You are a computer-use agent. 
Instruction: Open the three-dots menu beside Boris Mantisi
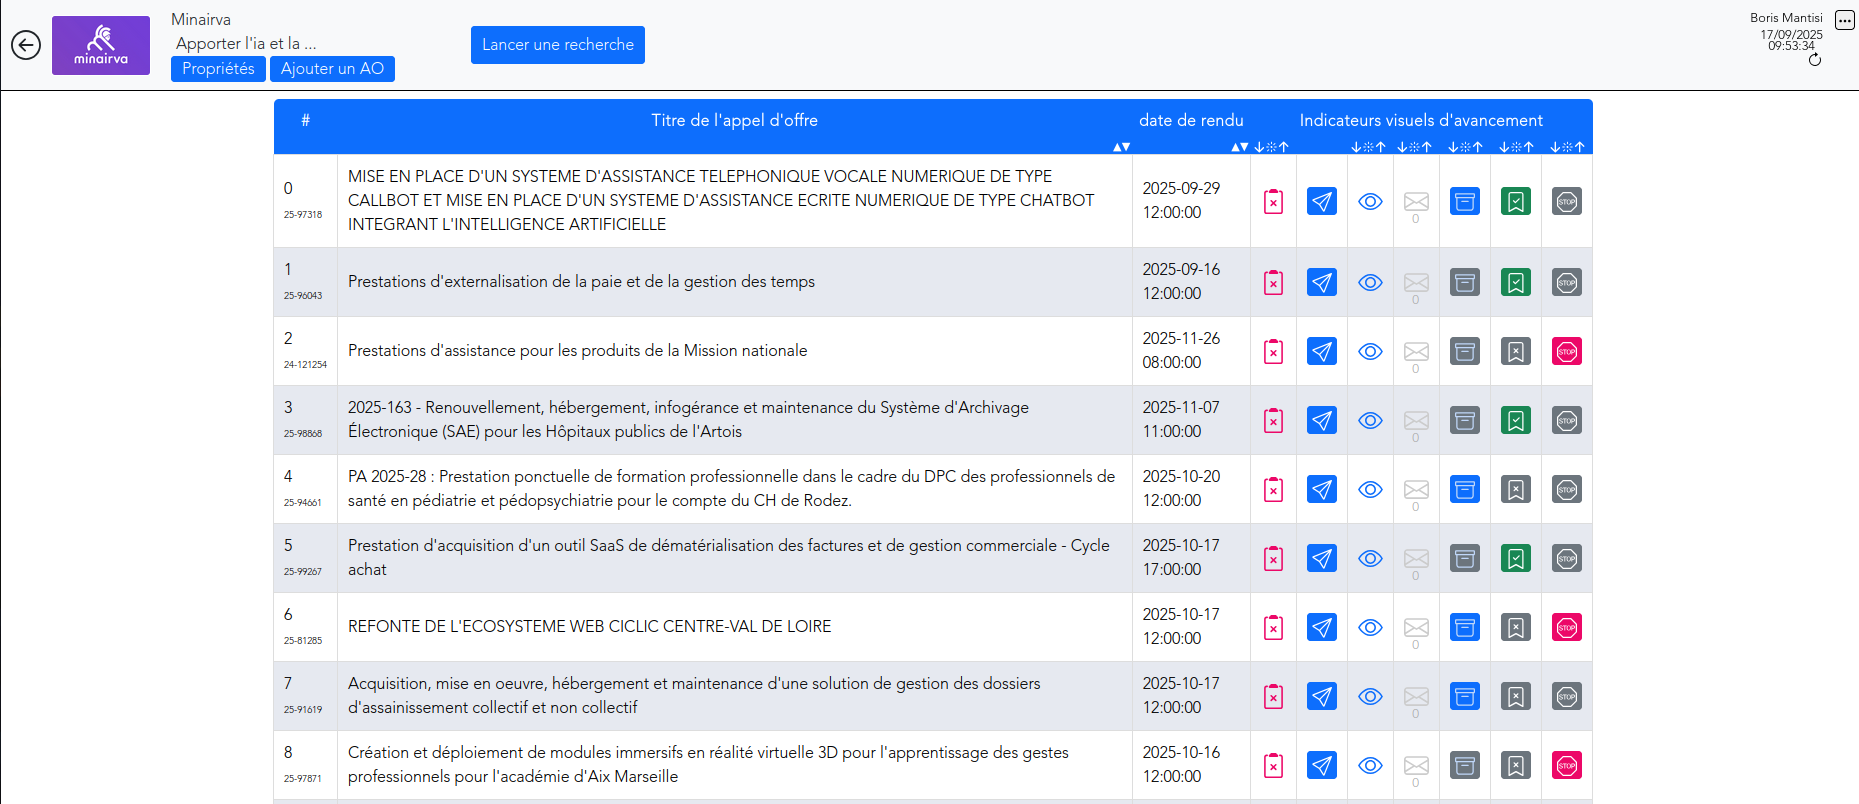1844,20
